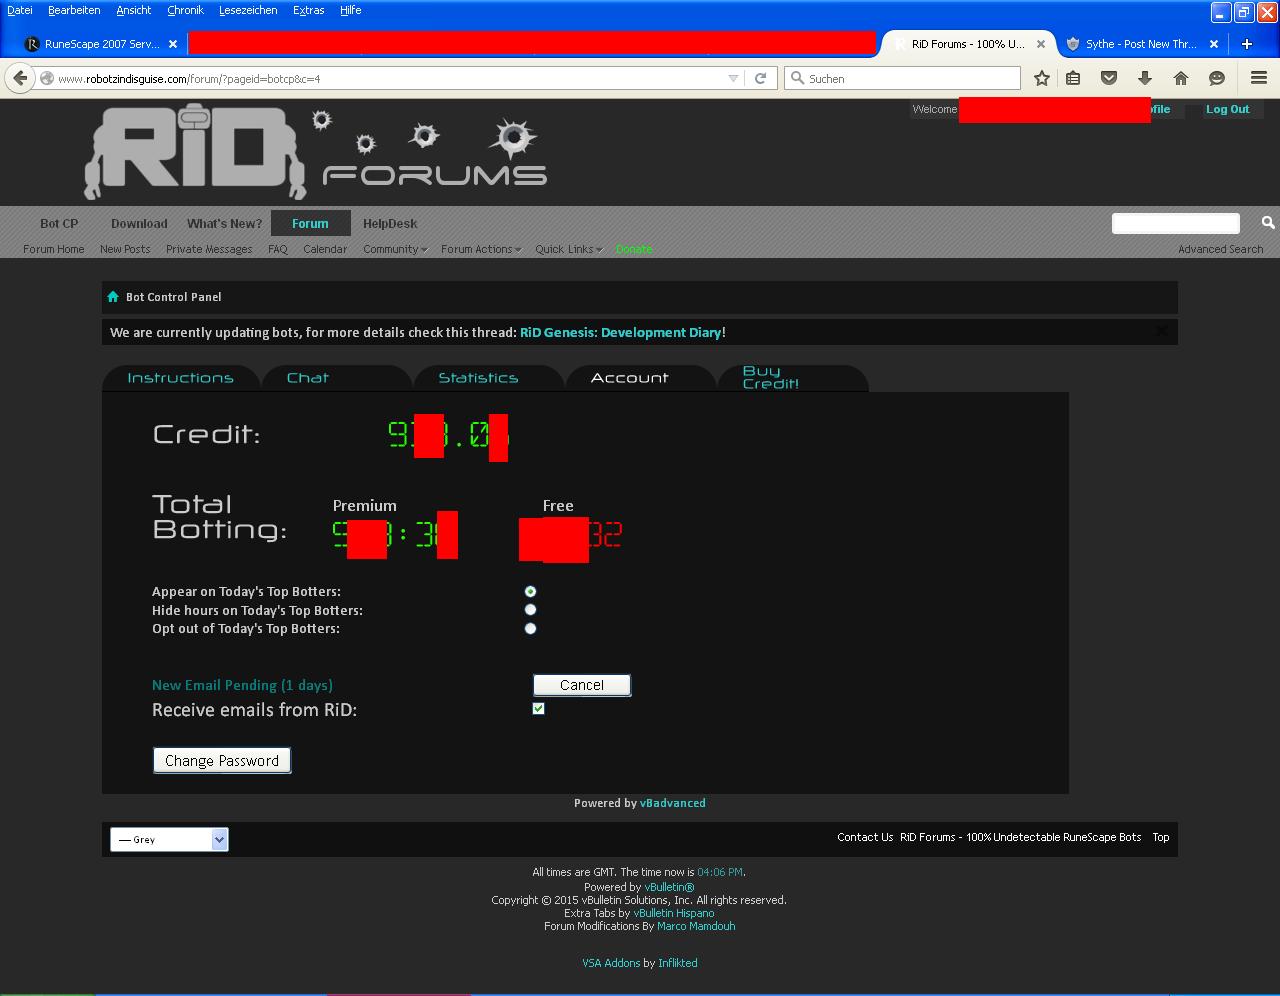Open the What's New? navigation tab
Viewport: 1280px width, 996px height.
click(x=224, y=223)
